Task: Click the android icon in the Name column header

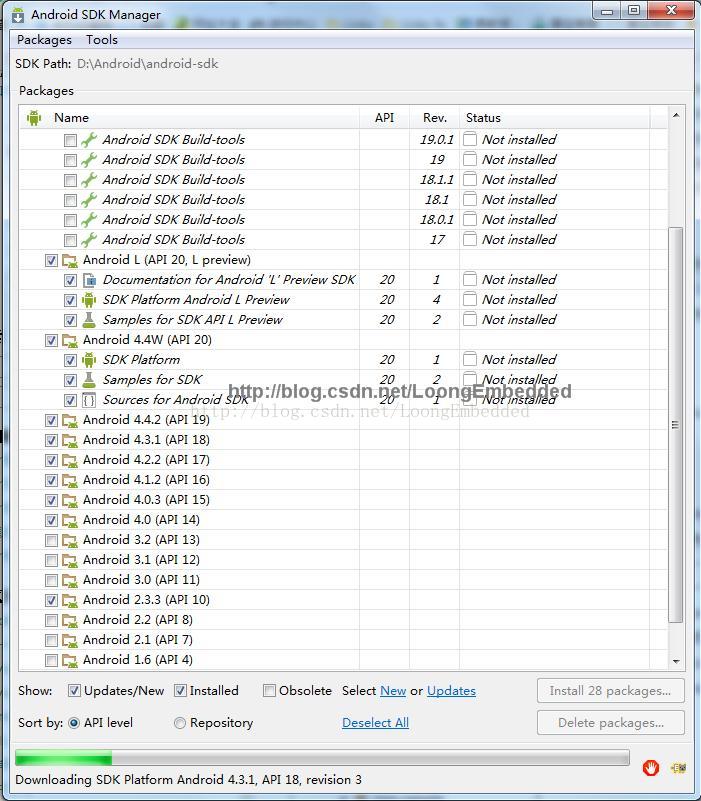Action: [34, 117]
